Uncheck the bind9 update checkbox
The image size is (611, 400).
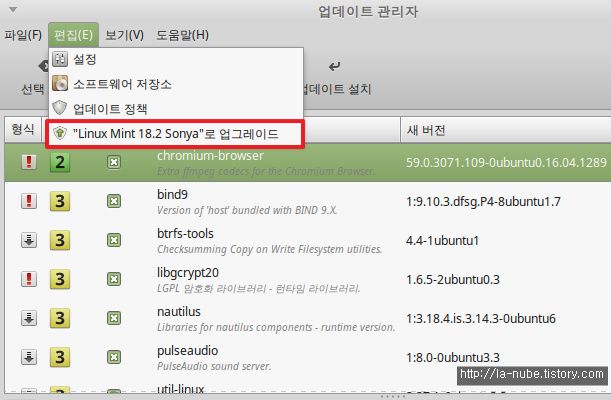point(114,201)
